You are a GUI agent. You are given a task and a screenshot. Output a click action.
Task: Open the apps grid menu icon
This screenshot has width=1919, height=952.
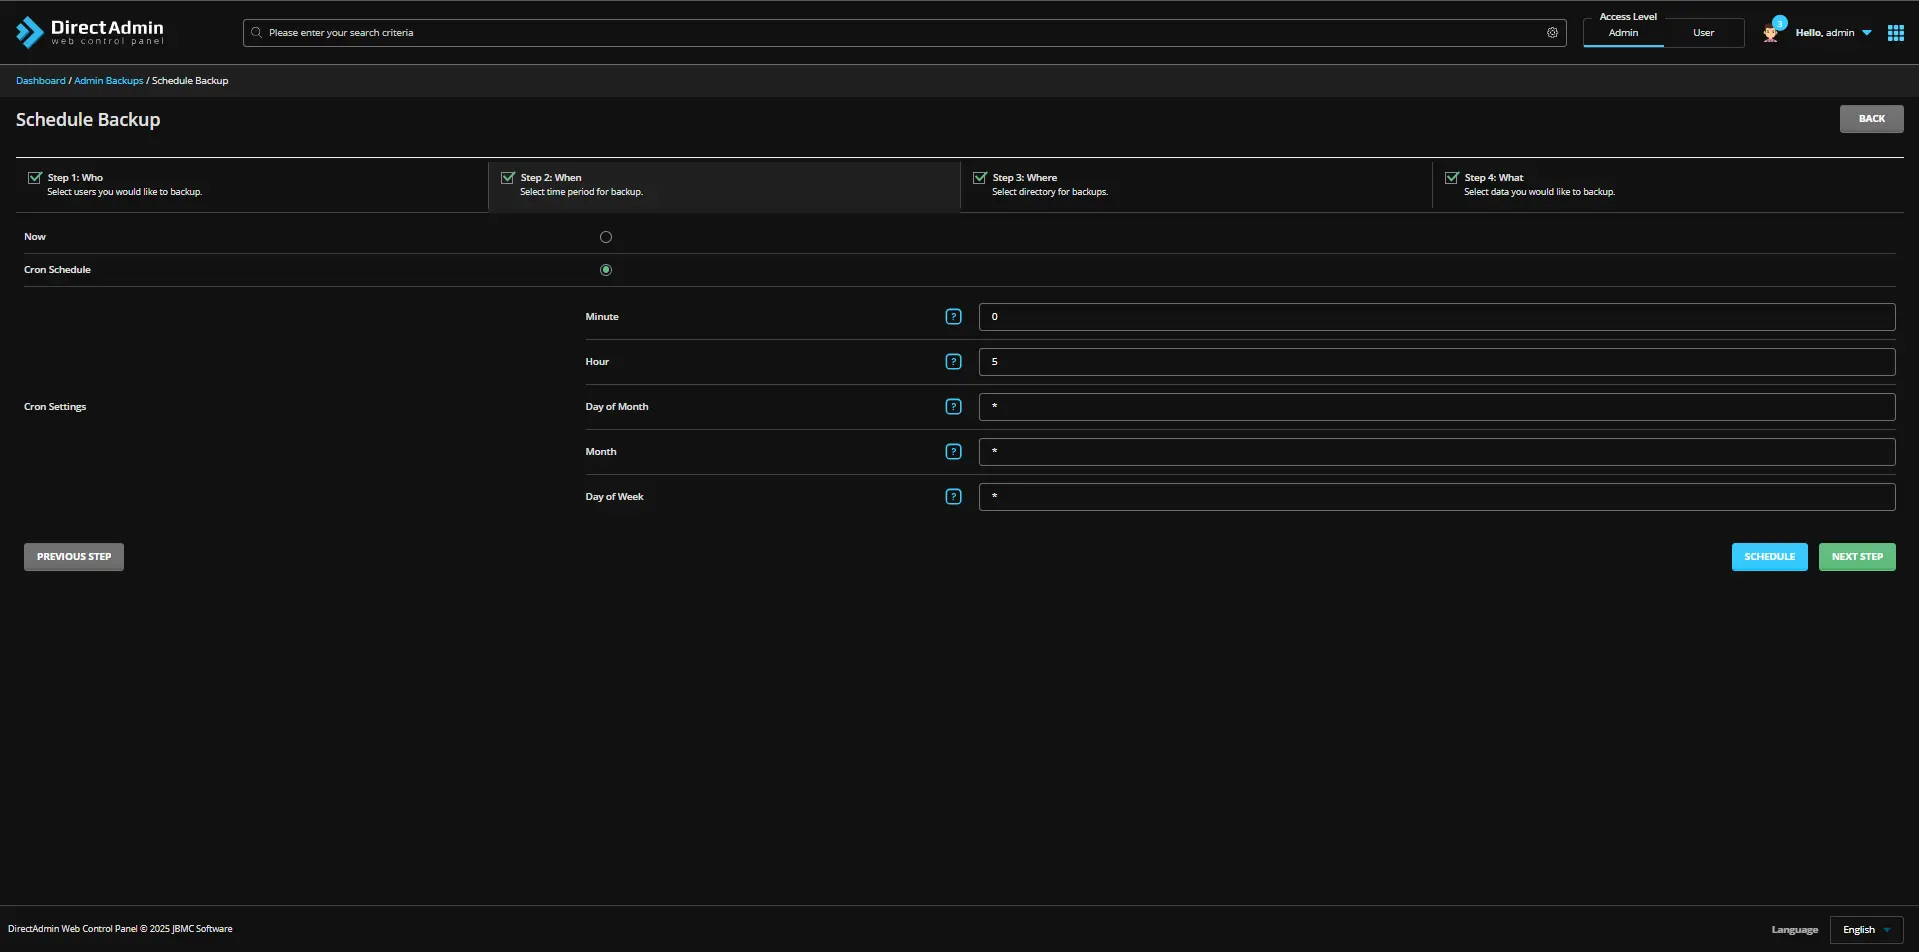(x=1895, y=33)
